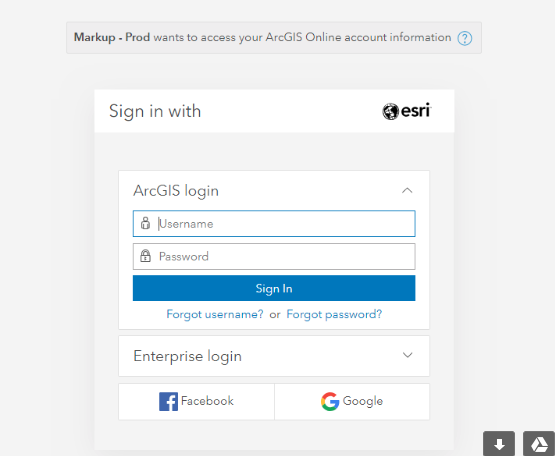Click the Markup - Prod access banner
555x456 pixels.
274,38
